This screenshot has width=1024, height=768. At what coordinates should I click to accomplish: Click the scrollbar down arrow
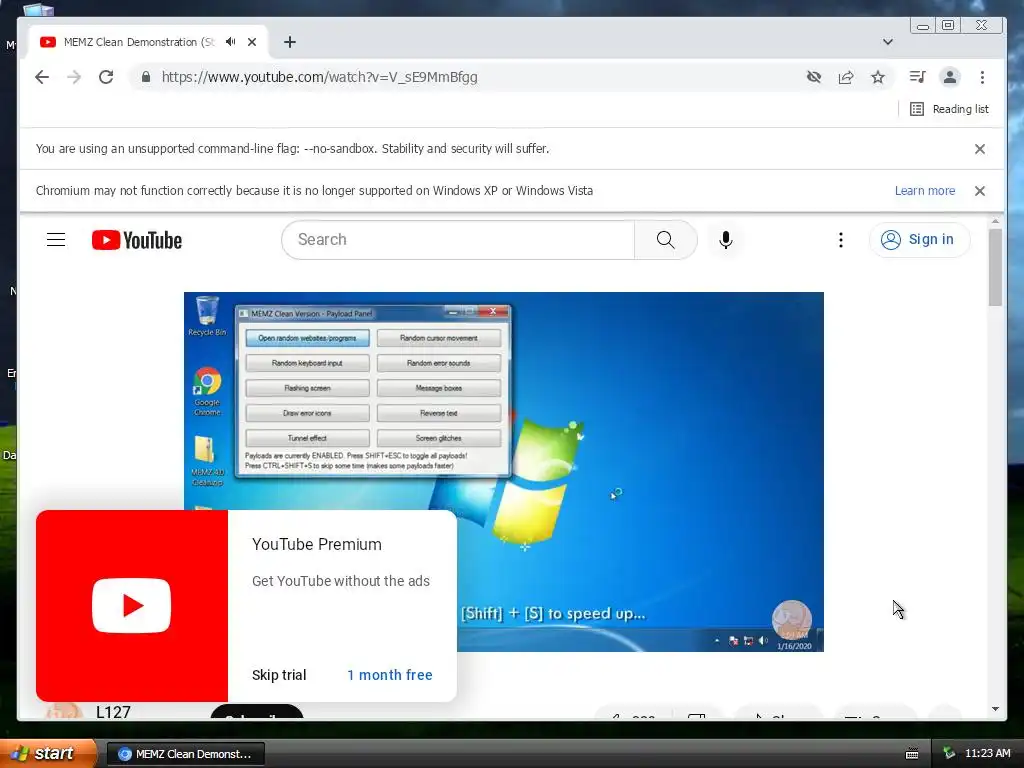[x=995, y=709]
